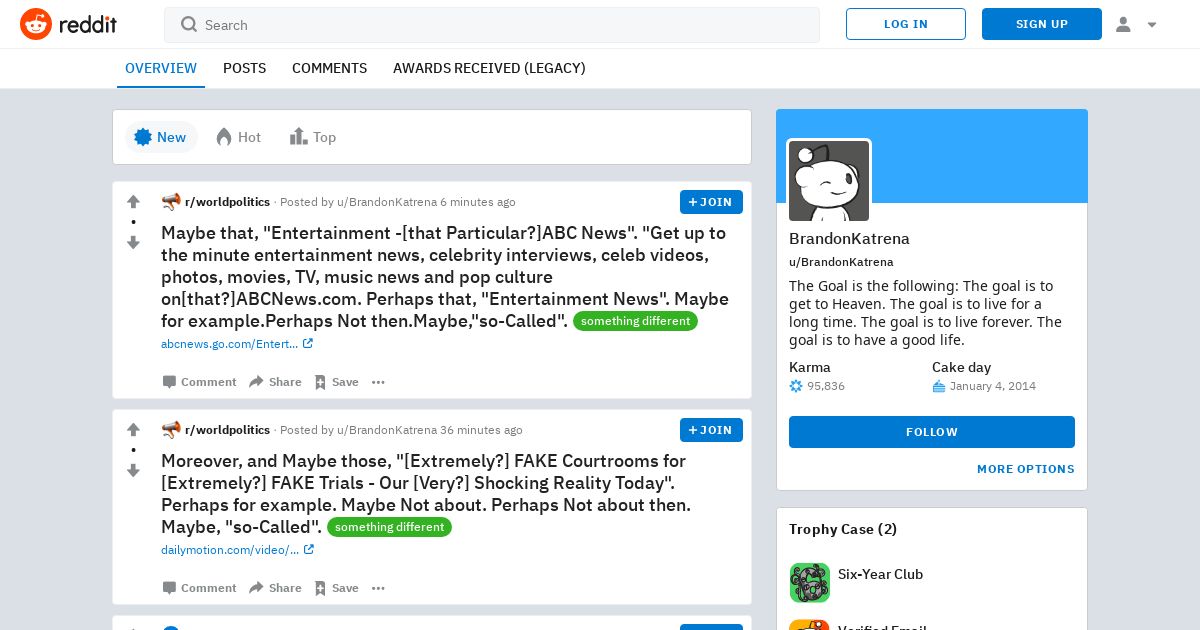Viewport: 1200px width, 630px height.
Task: Open r/worldpolitics link on FAKE Courtrooms post
Action: pos(227,430)
